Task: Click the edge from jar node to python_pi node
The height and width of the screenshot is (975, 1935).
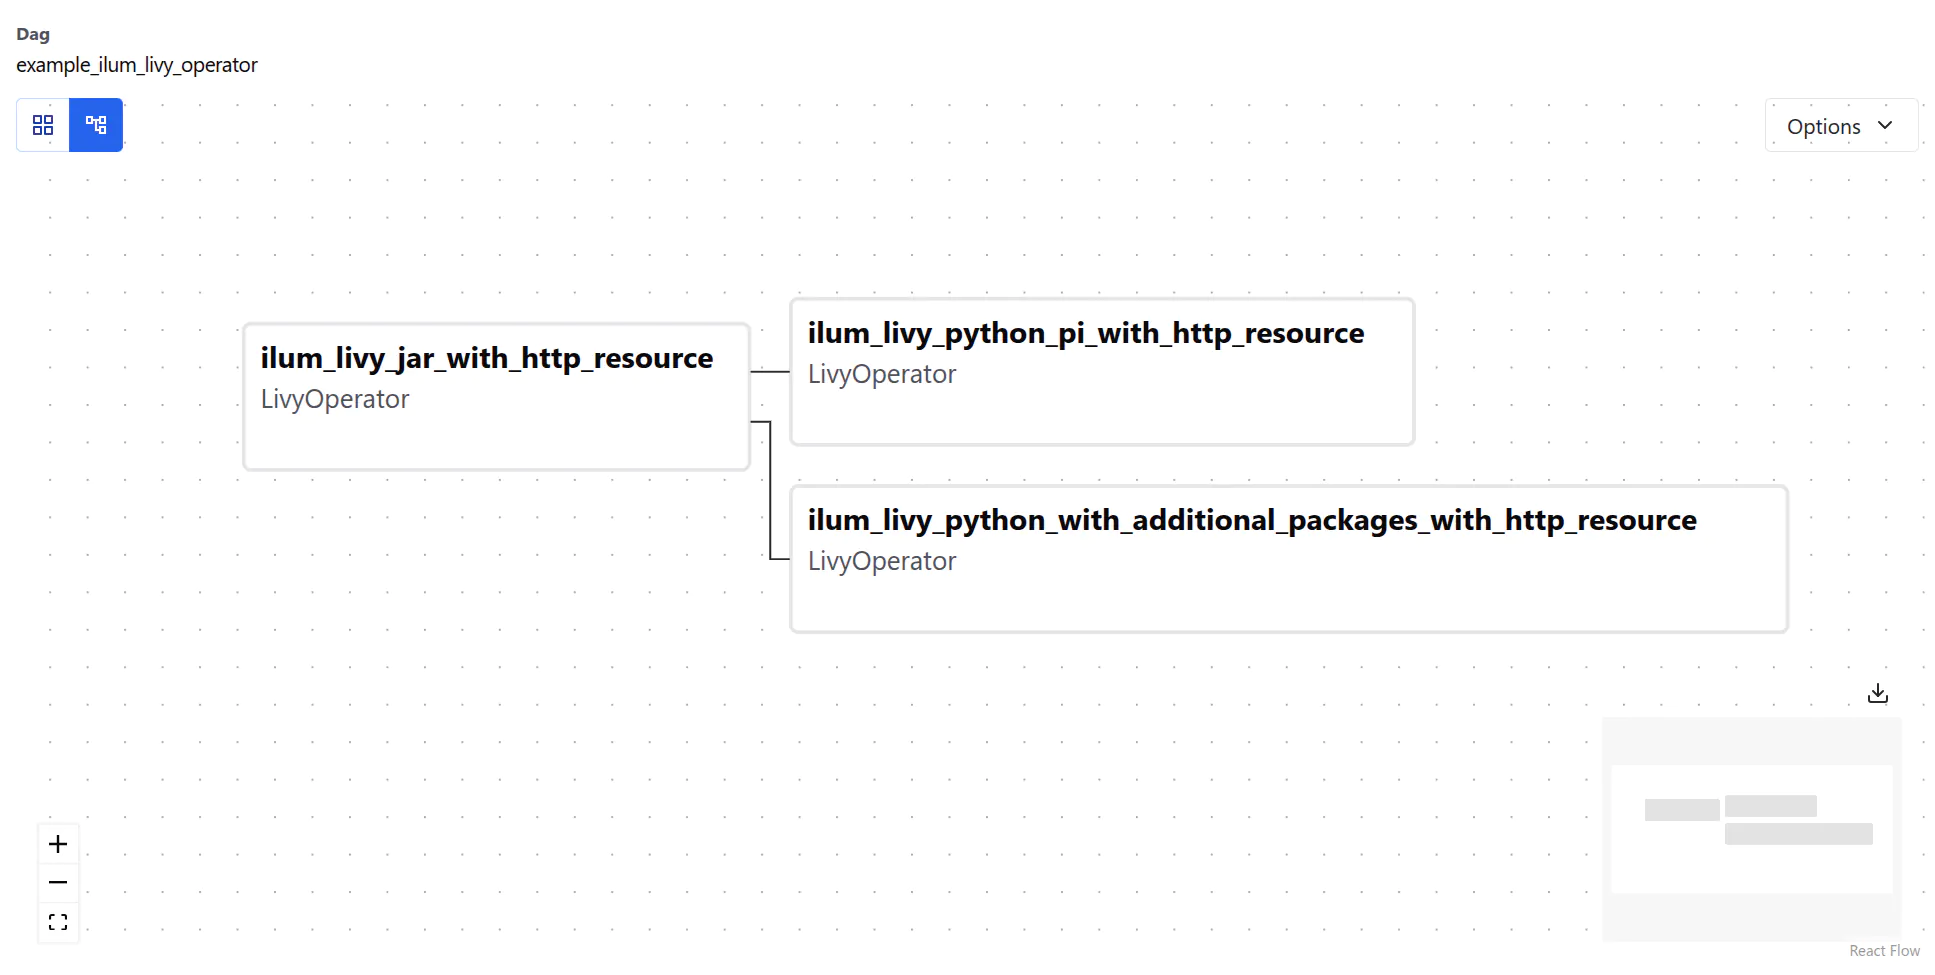Action: (770, 371)
